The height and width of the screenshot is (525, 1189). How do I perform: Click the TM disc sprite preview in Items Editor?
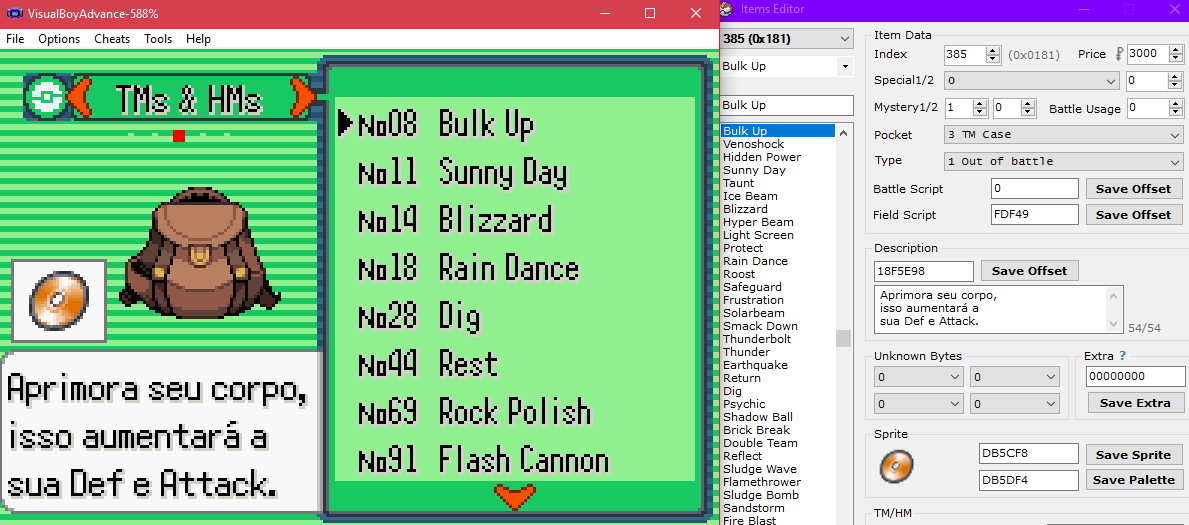897,466
